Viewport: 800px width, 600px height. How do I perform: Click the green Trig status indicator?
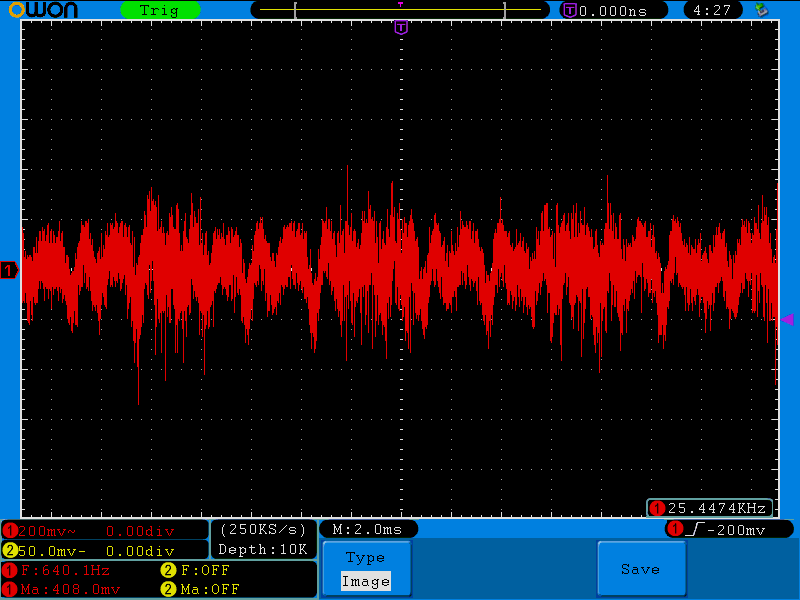pyautogui.click(x=159, y=10)
